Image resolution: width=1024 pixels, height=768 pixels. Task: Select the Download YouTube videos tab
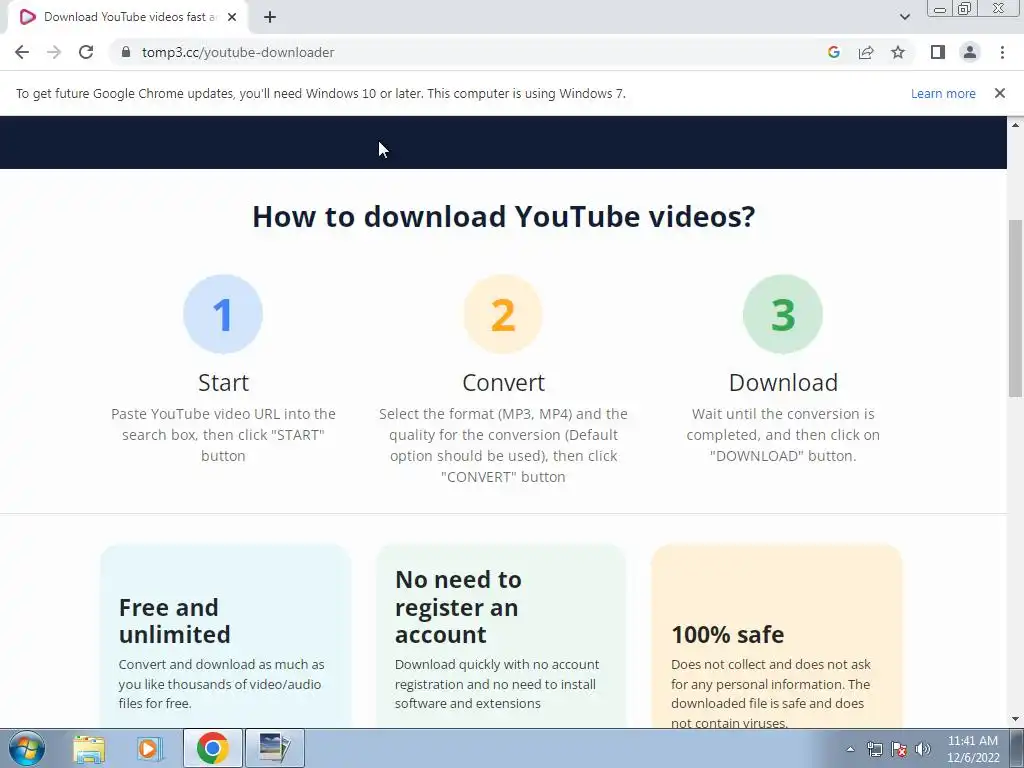(x=129, y=17)
